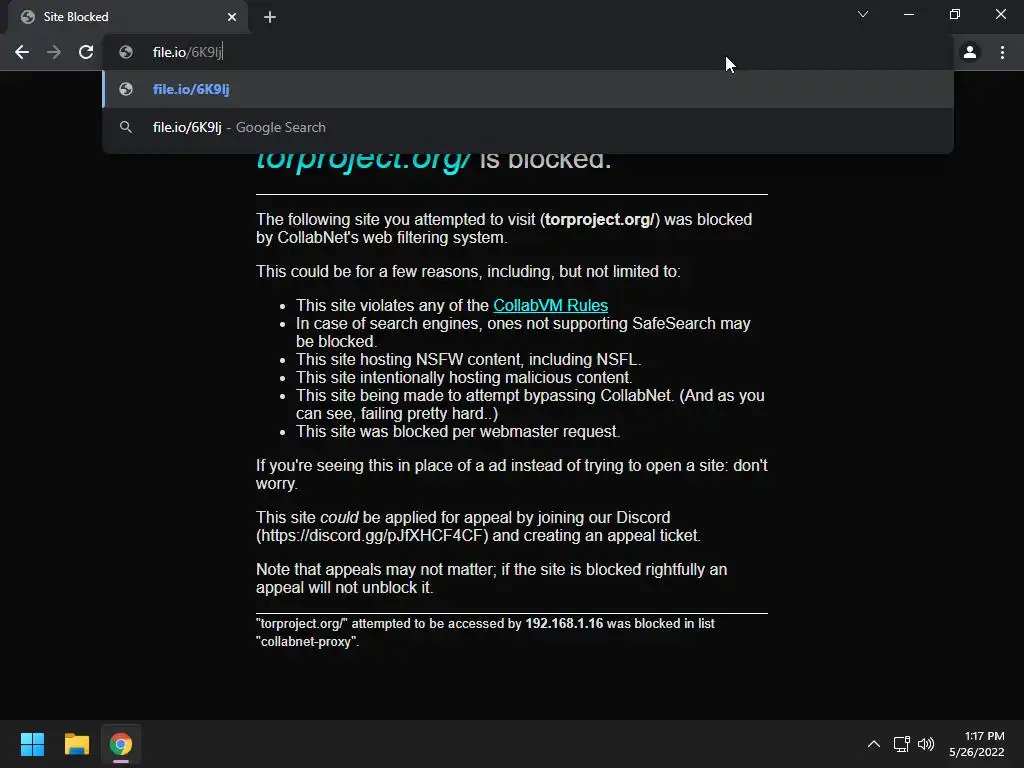Click "This site was blocked per webmaster request."
Image resolution: width=1024 pixels, height=768 pixels.
[458, 432]
